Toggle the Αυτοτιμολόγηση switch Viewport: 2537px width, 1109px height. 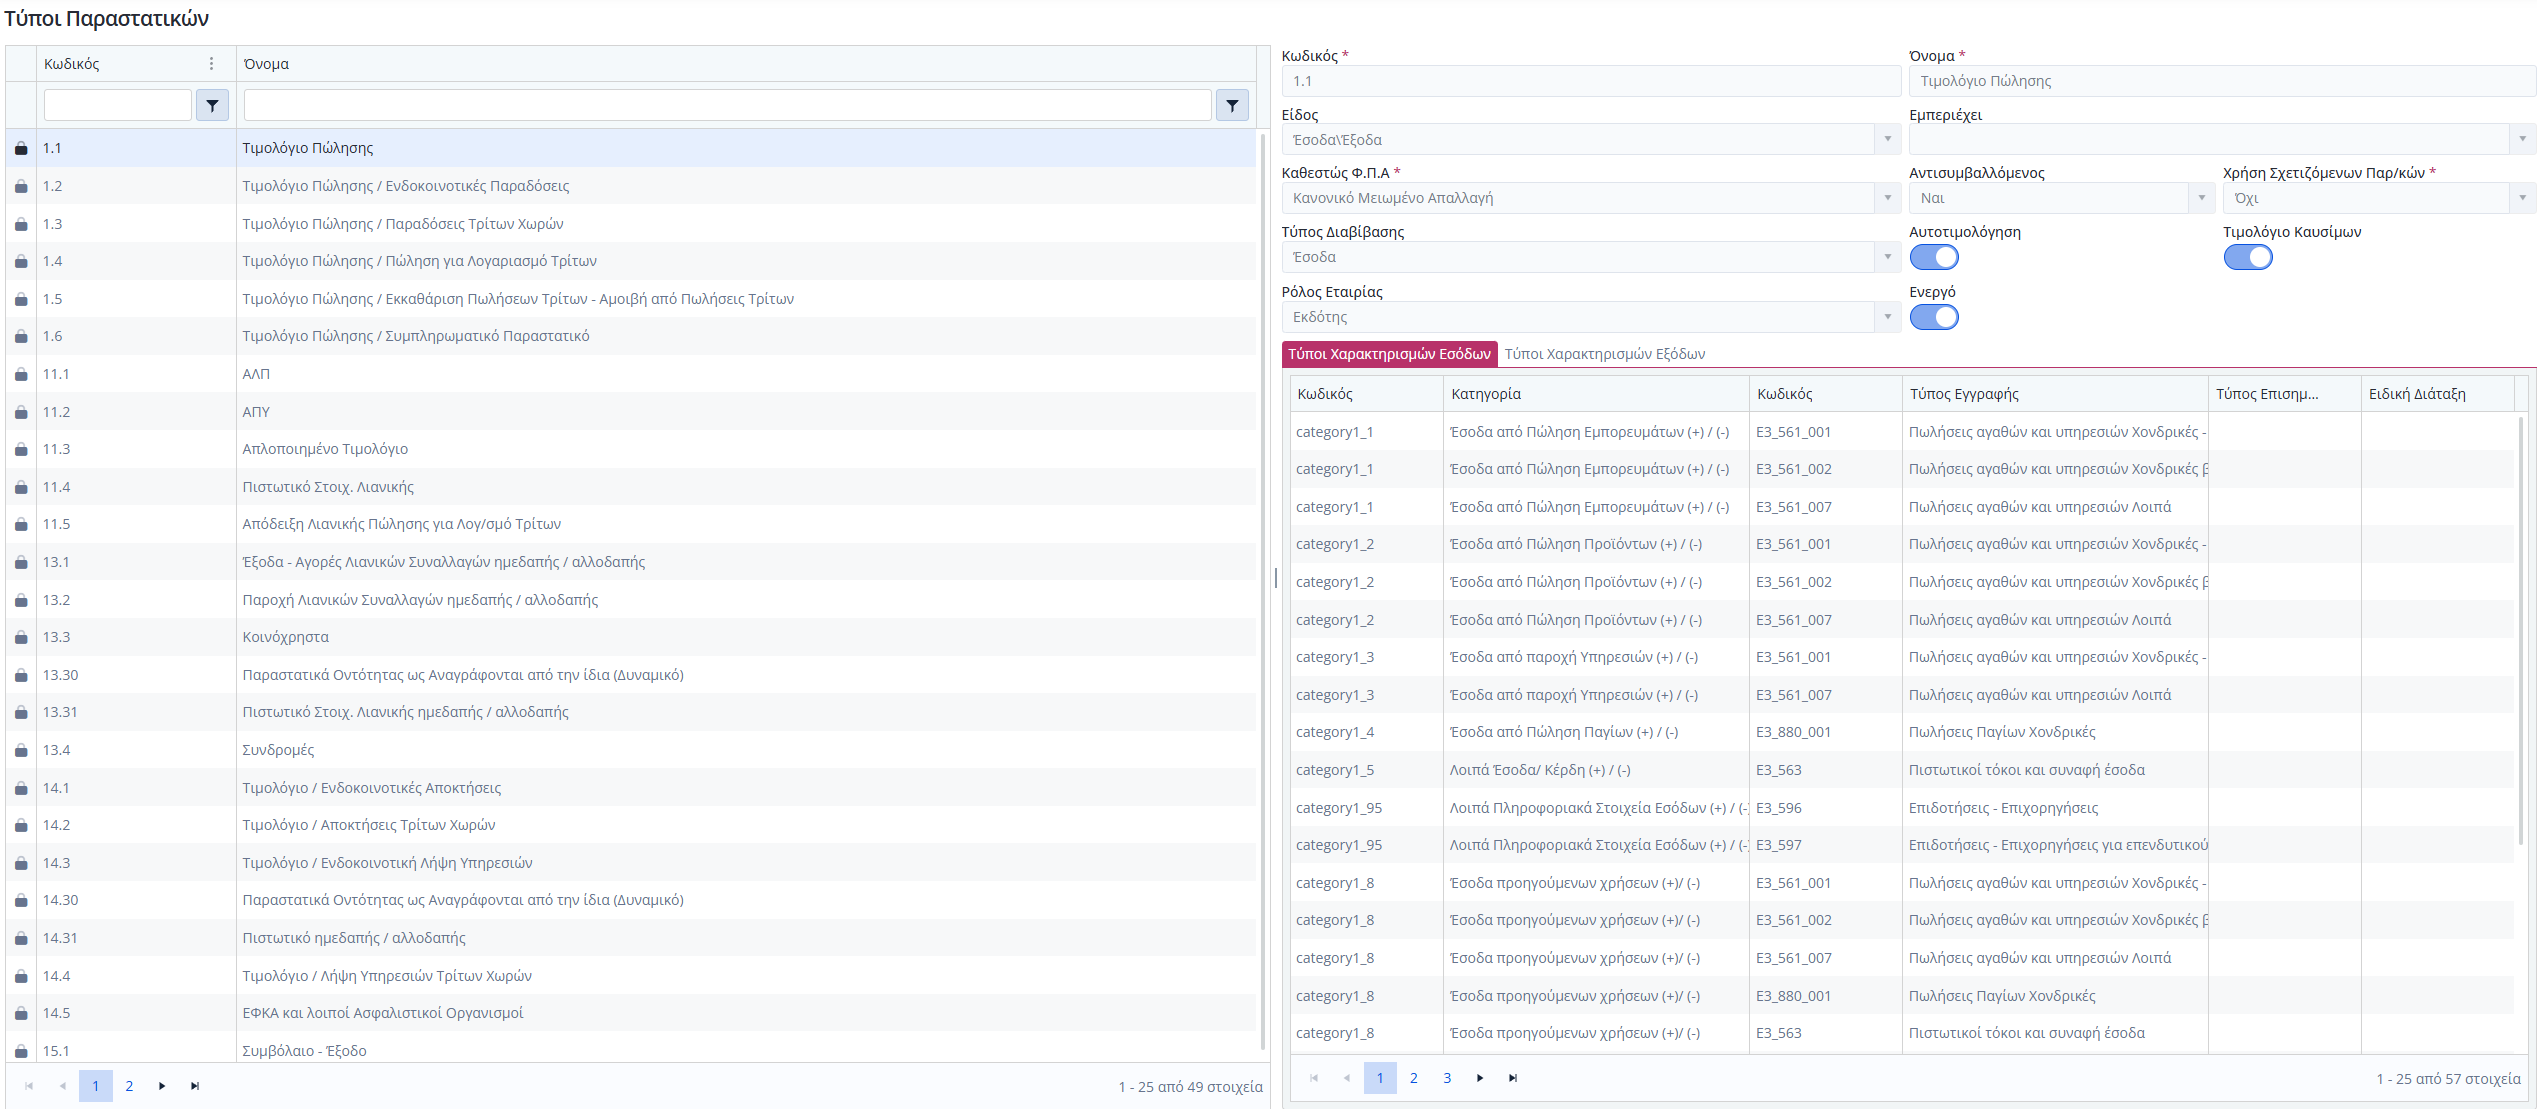point(1934,258)
